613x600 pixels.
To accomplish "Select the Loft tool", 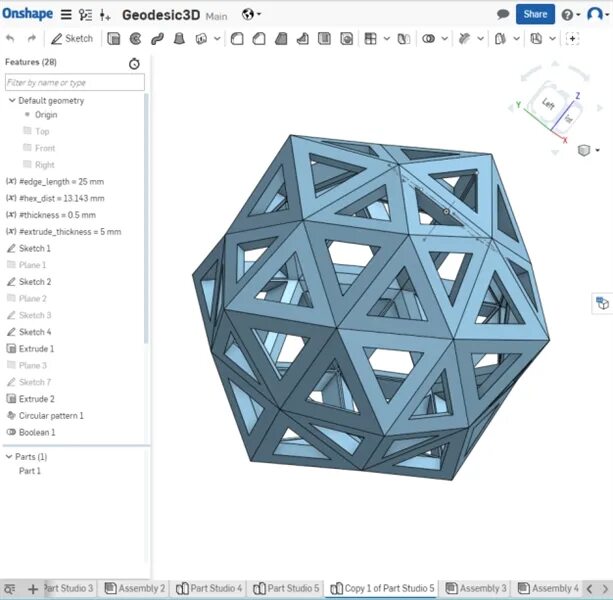I will (179, 39).
